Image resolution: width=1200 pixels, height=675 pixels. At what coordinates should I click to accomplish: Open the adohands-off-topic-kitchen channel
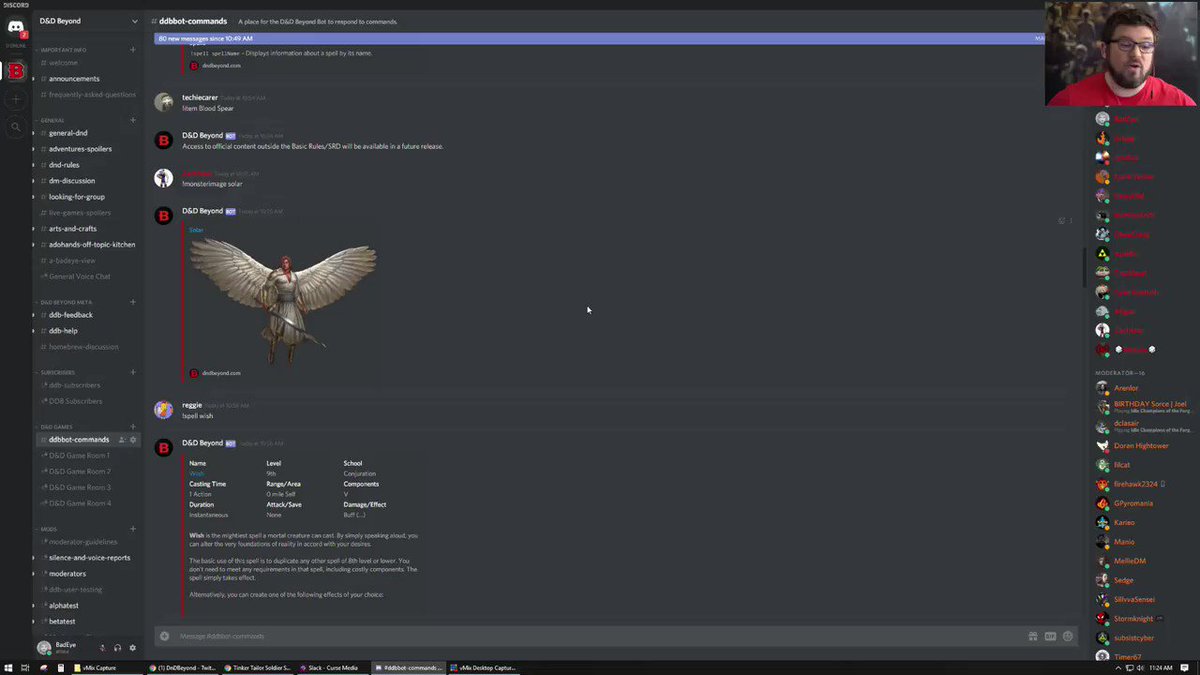coord(88,245)
